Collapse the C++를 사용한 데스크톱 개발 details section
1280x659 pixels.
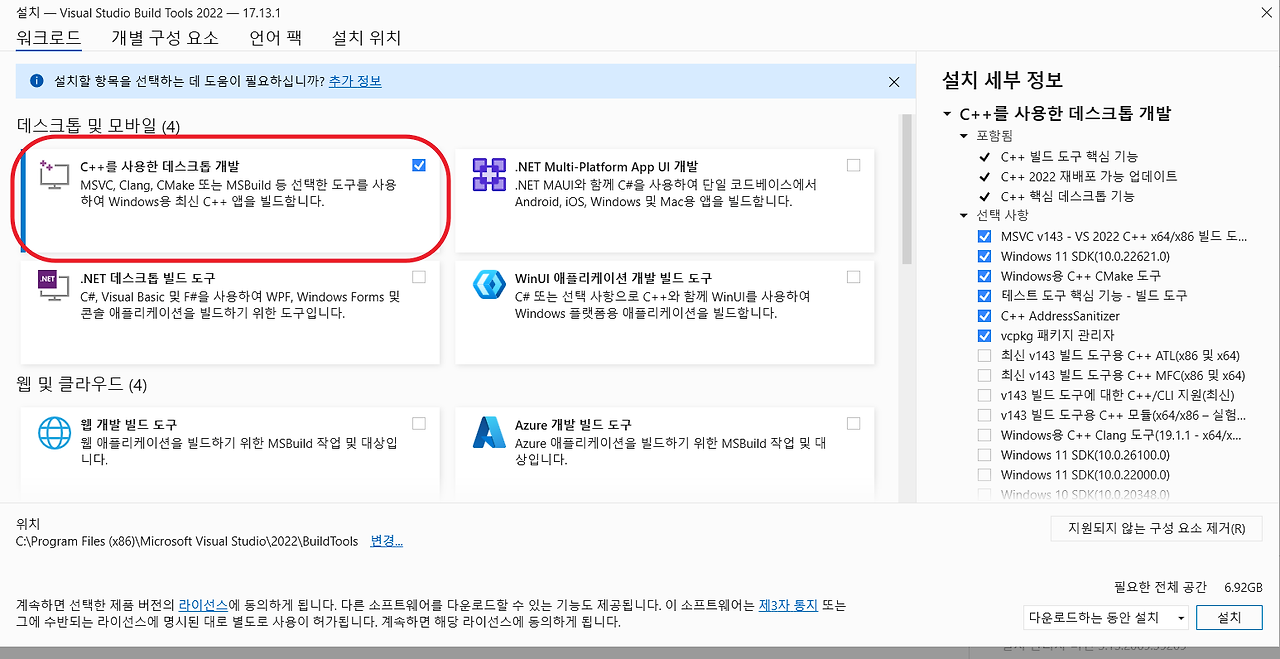[947, 114]
